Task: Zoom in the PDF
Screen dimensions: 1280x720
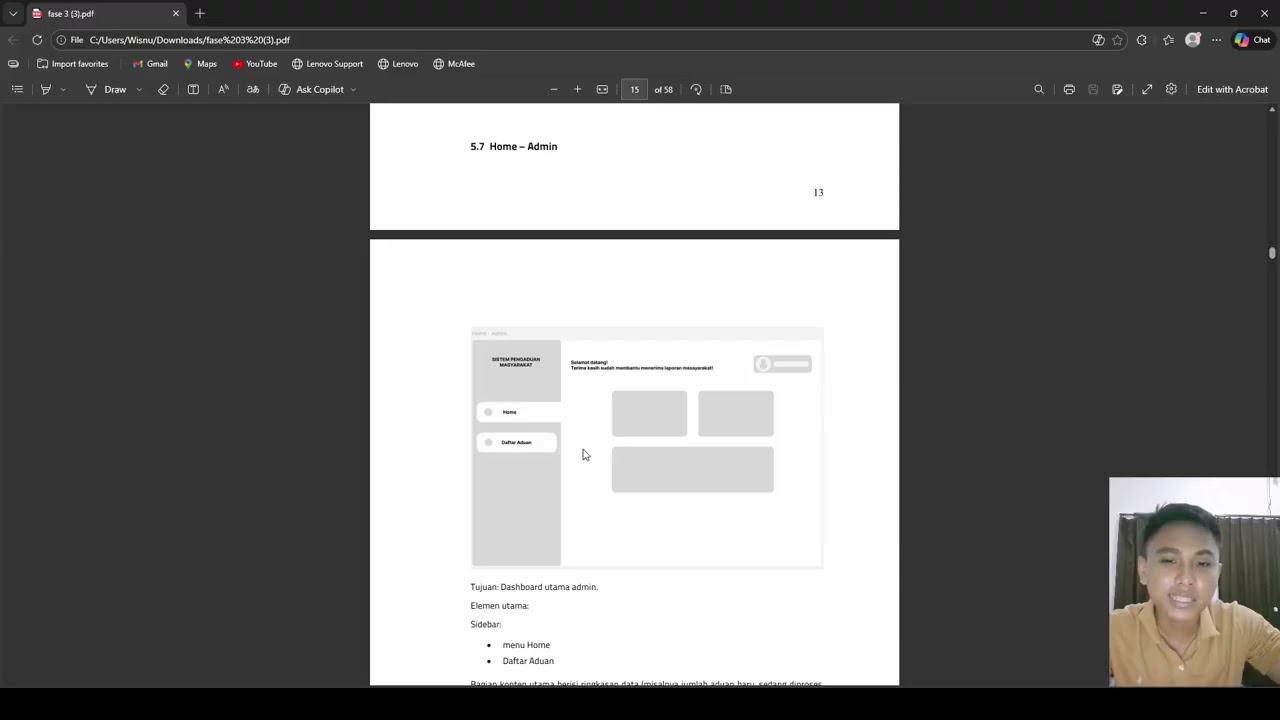Action: (577, 89)
